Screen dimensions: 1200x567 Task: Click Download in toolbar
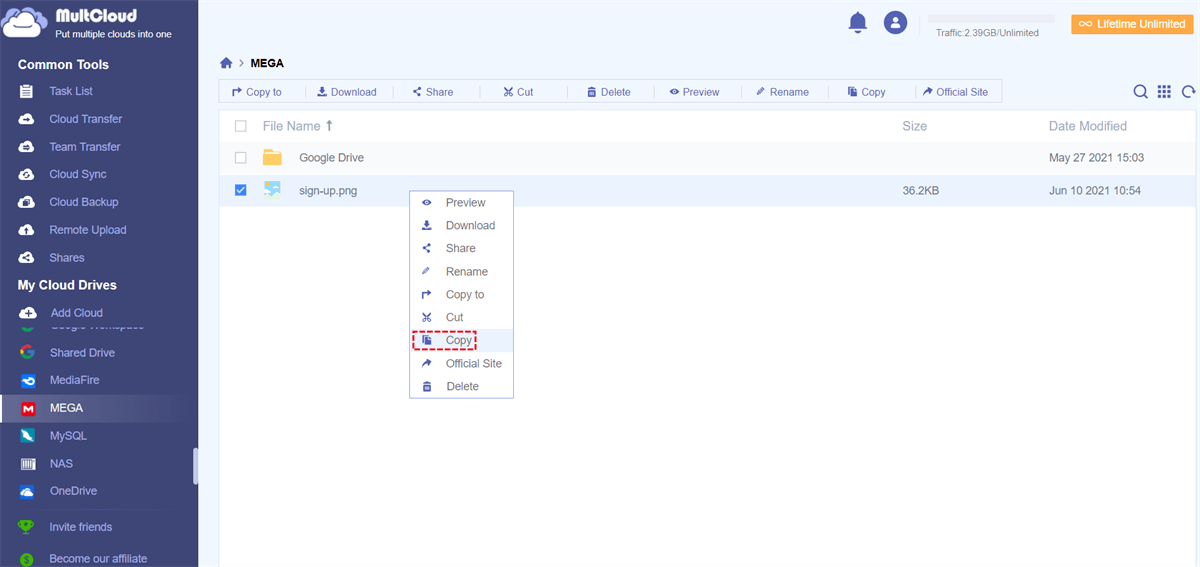[x=347, y=92]
